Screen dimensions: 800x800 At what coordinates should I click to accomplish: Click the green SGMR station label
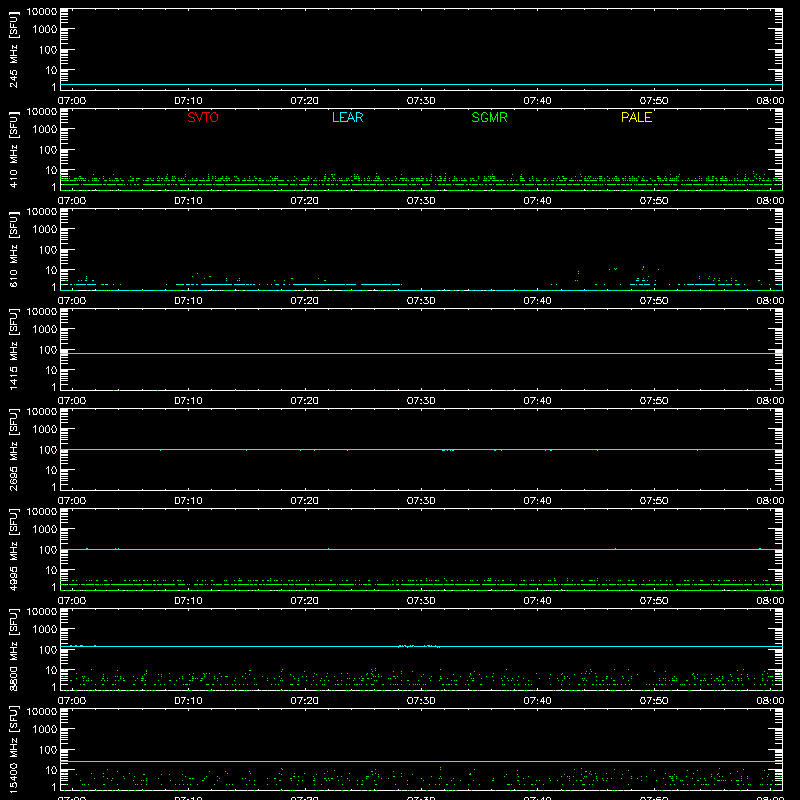pyautogui.click(x=489, y=117)
